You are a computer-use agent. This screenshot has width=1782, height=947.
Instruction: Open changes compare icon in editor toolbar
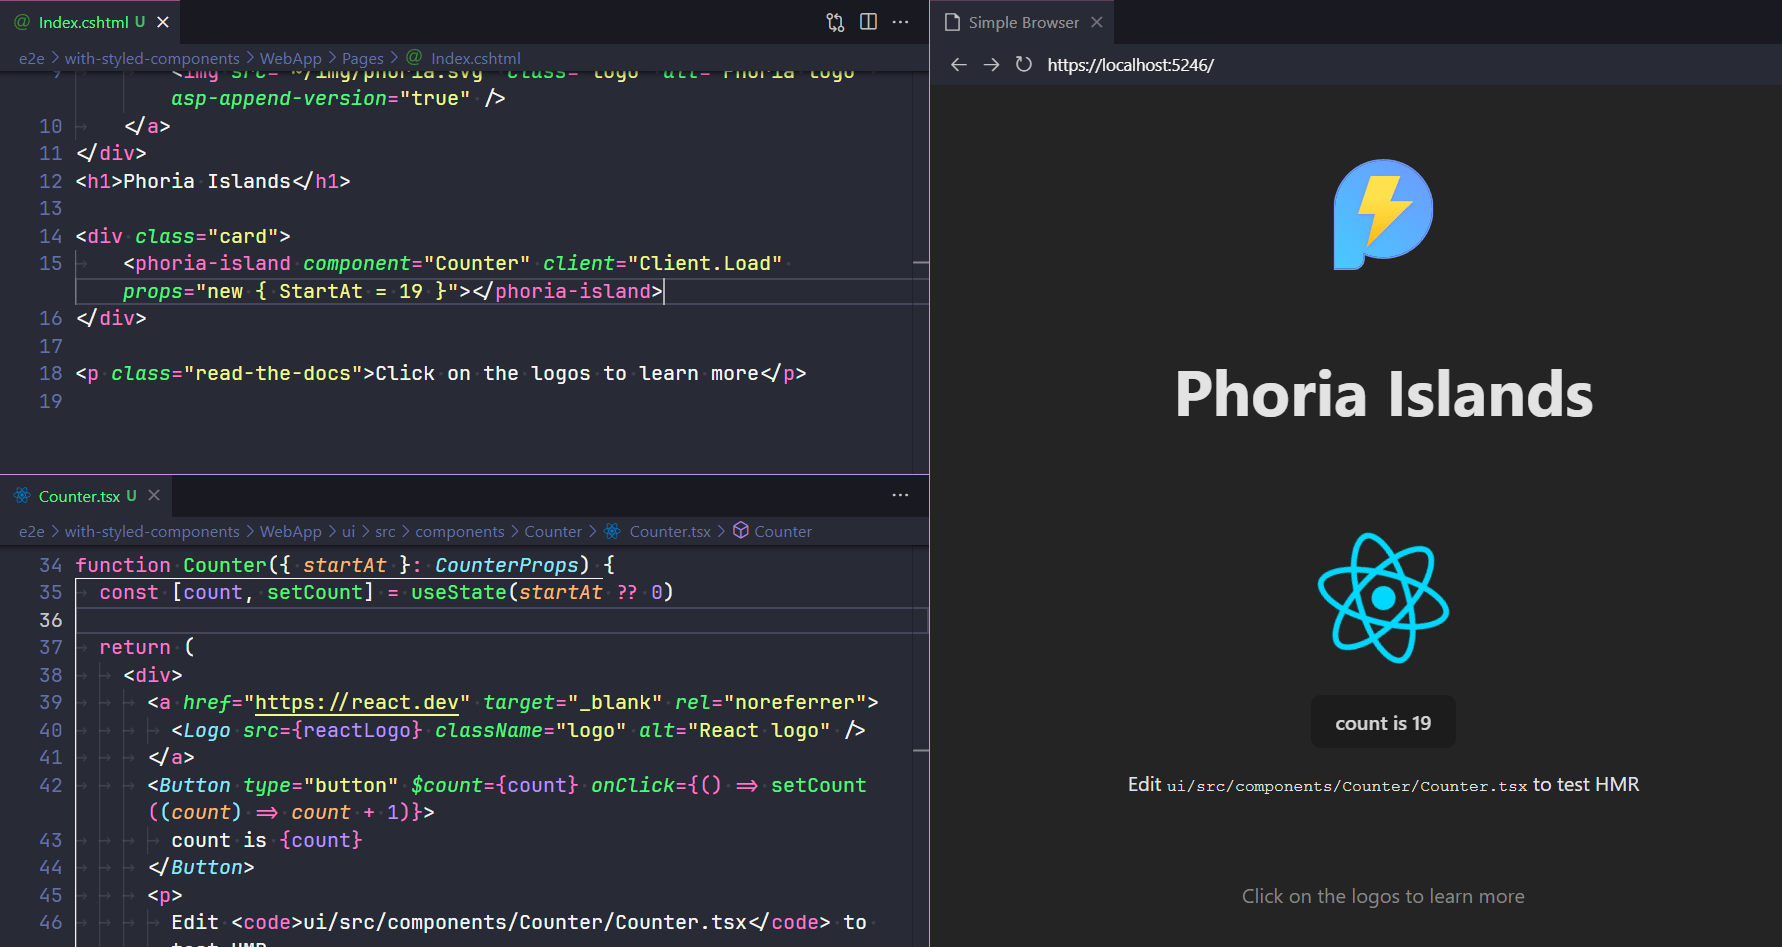coord(835,22)
